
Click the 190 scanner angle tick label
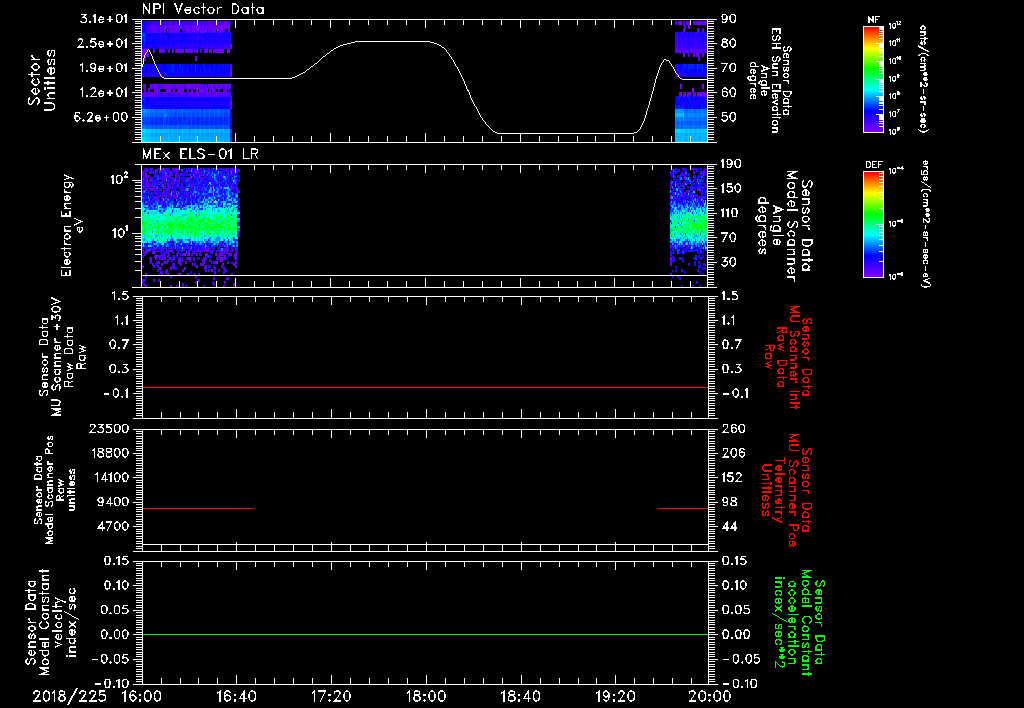click(x=732, y=164)
